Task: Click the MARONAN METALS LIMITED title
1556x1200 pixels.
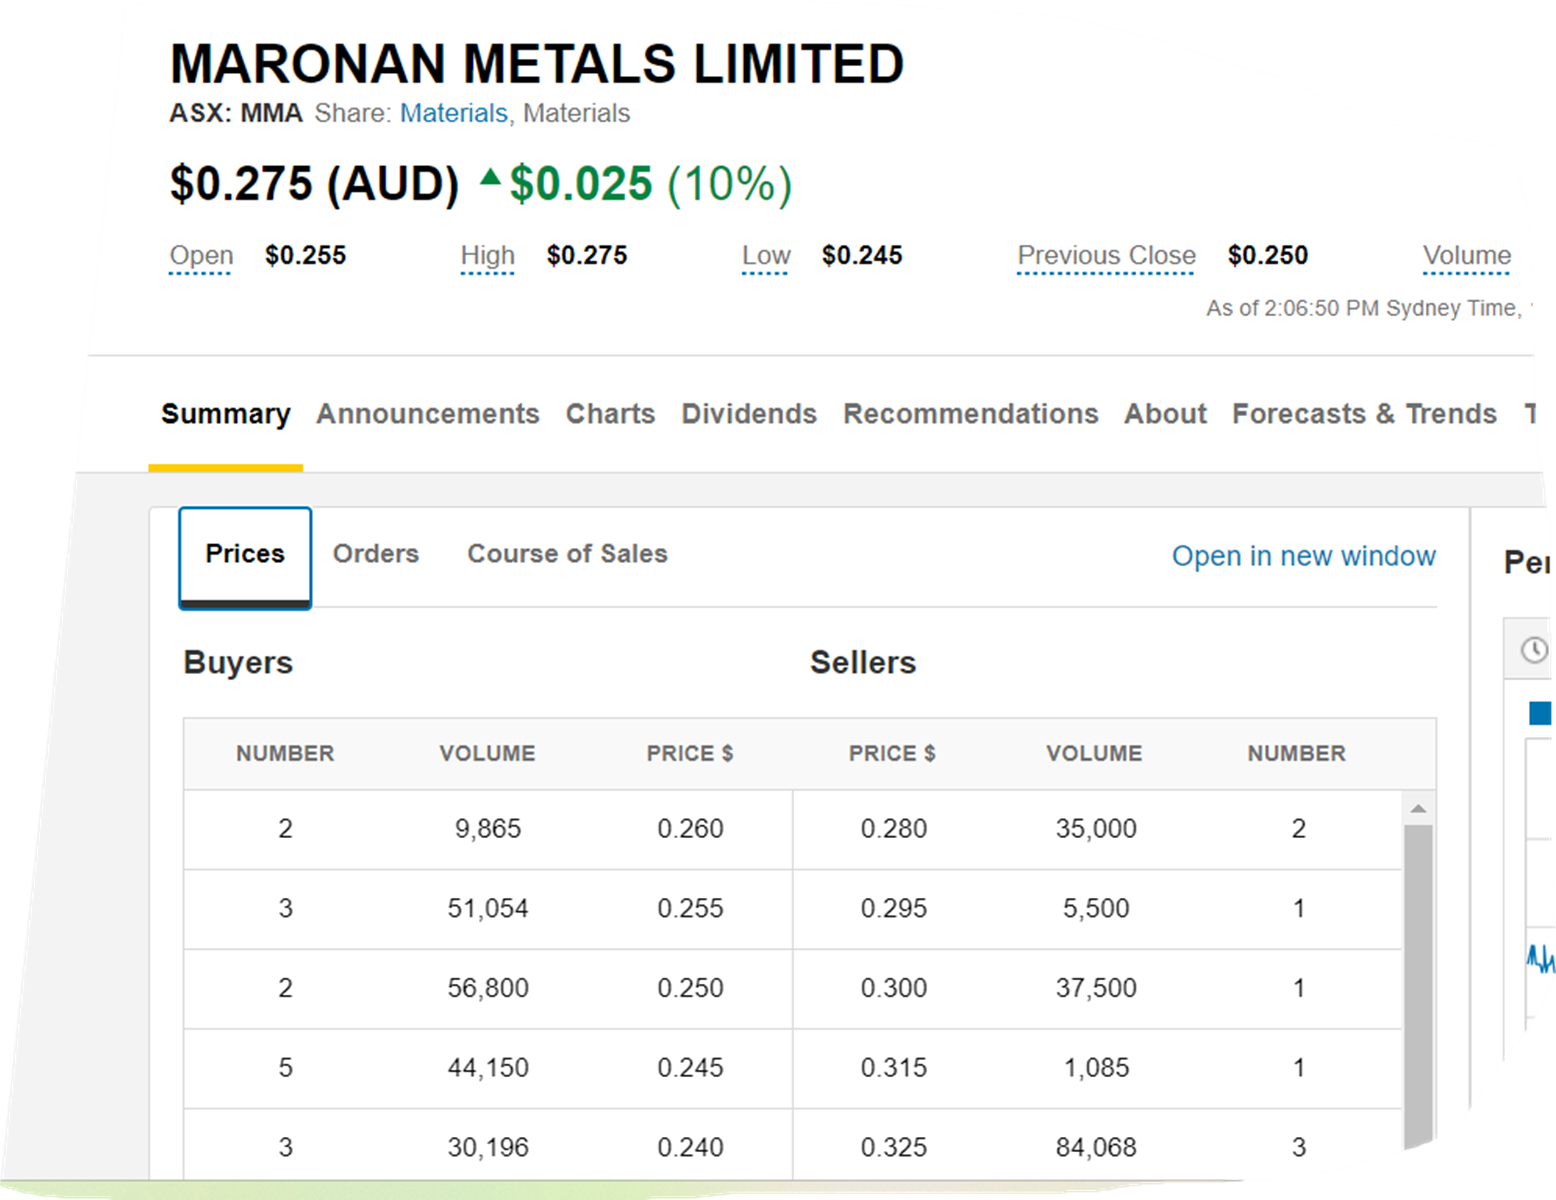Action: (537, 64)
